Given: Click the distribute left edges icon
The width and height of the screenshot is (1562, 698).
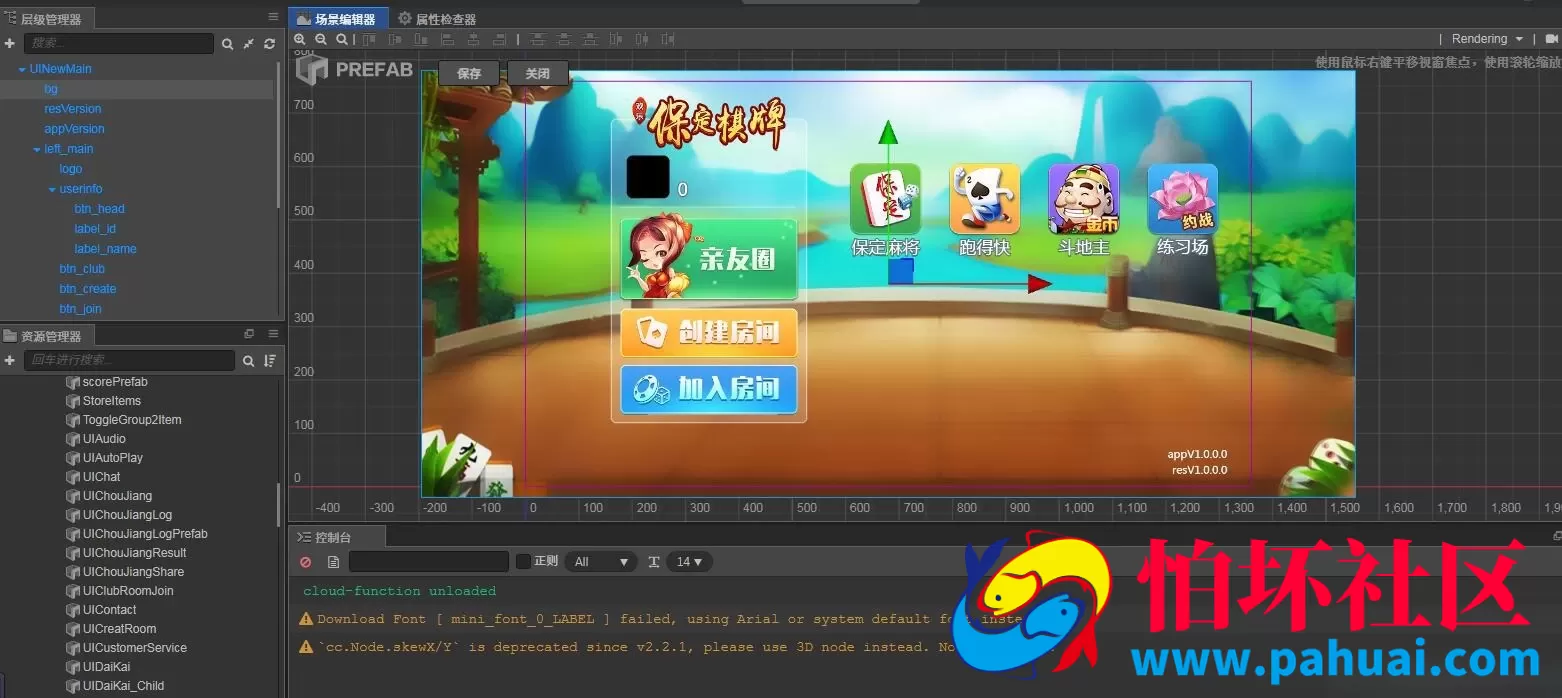Looking at the screenshot, I should (x=615, y=39).
